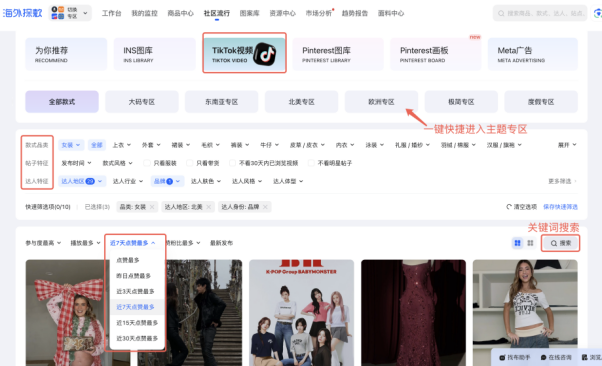Expand the 裙装 category dropdown
This screenshot has width=602, height=366.
pos(180,145)
